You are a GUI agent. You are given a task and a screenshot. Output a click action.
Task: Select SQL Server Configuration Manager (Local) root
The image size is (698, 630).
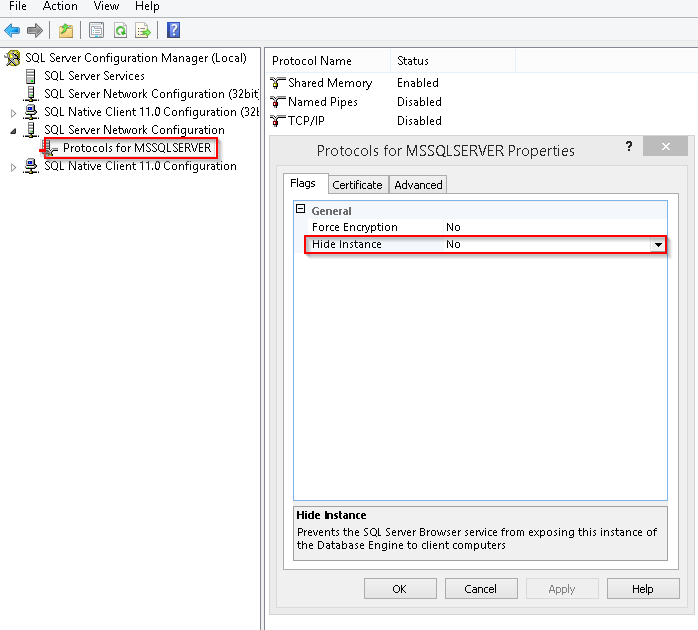[x=136, y=58]
